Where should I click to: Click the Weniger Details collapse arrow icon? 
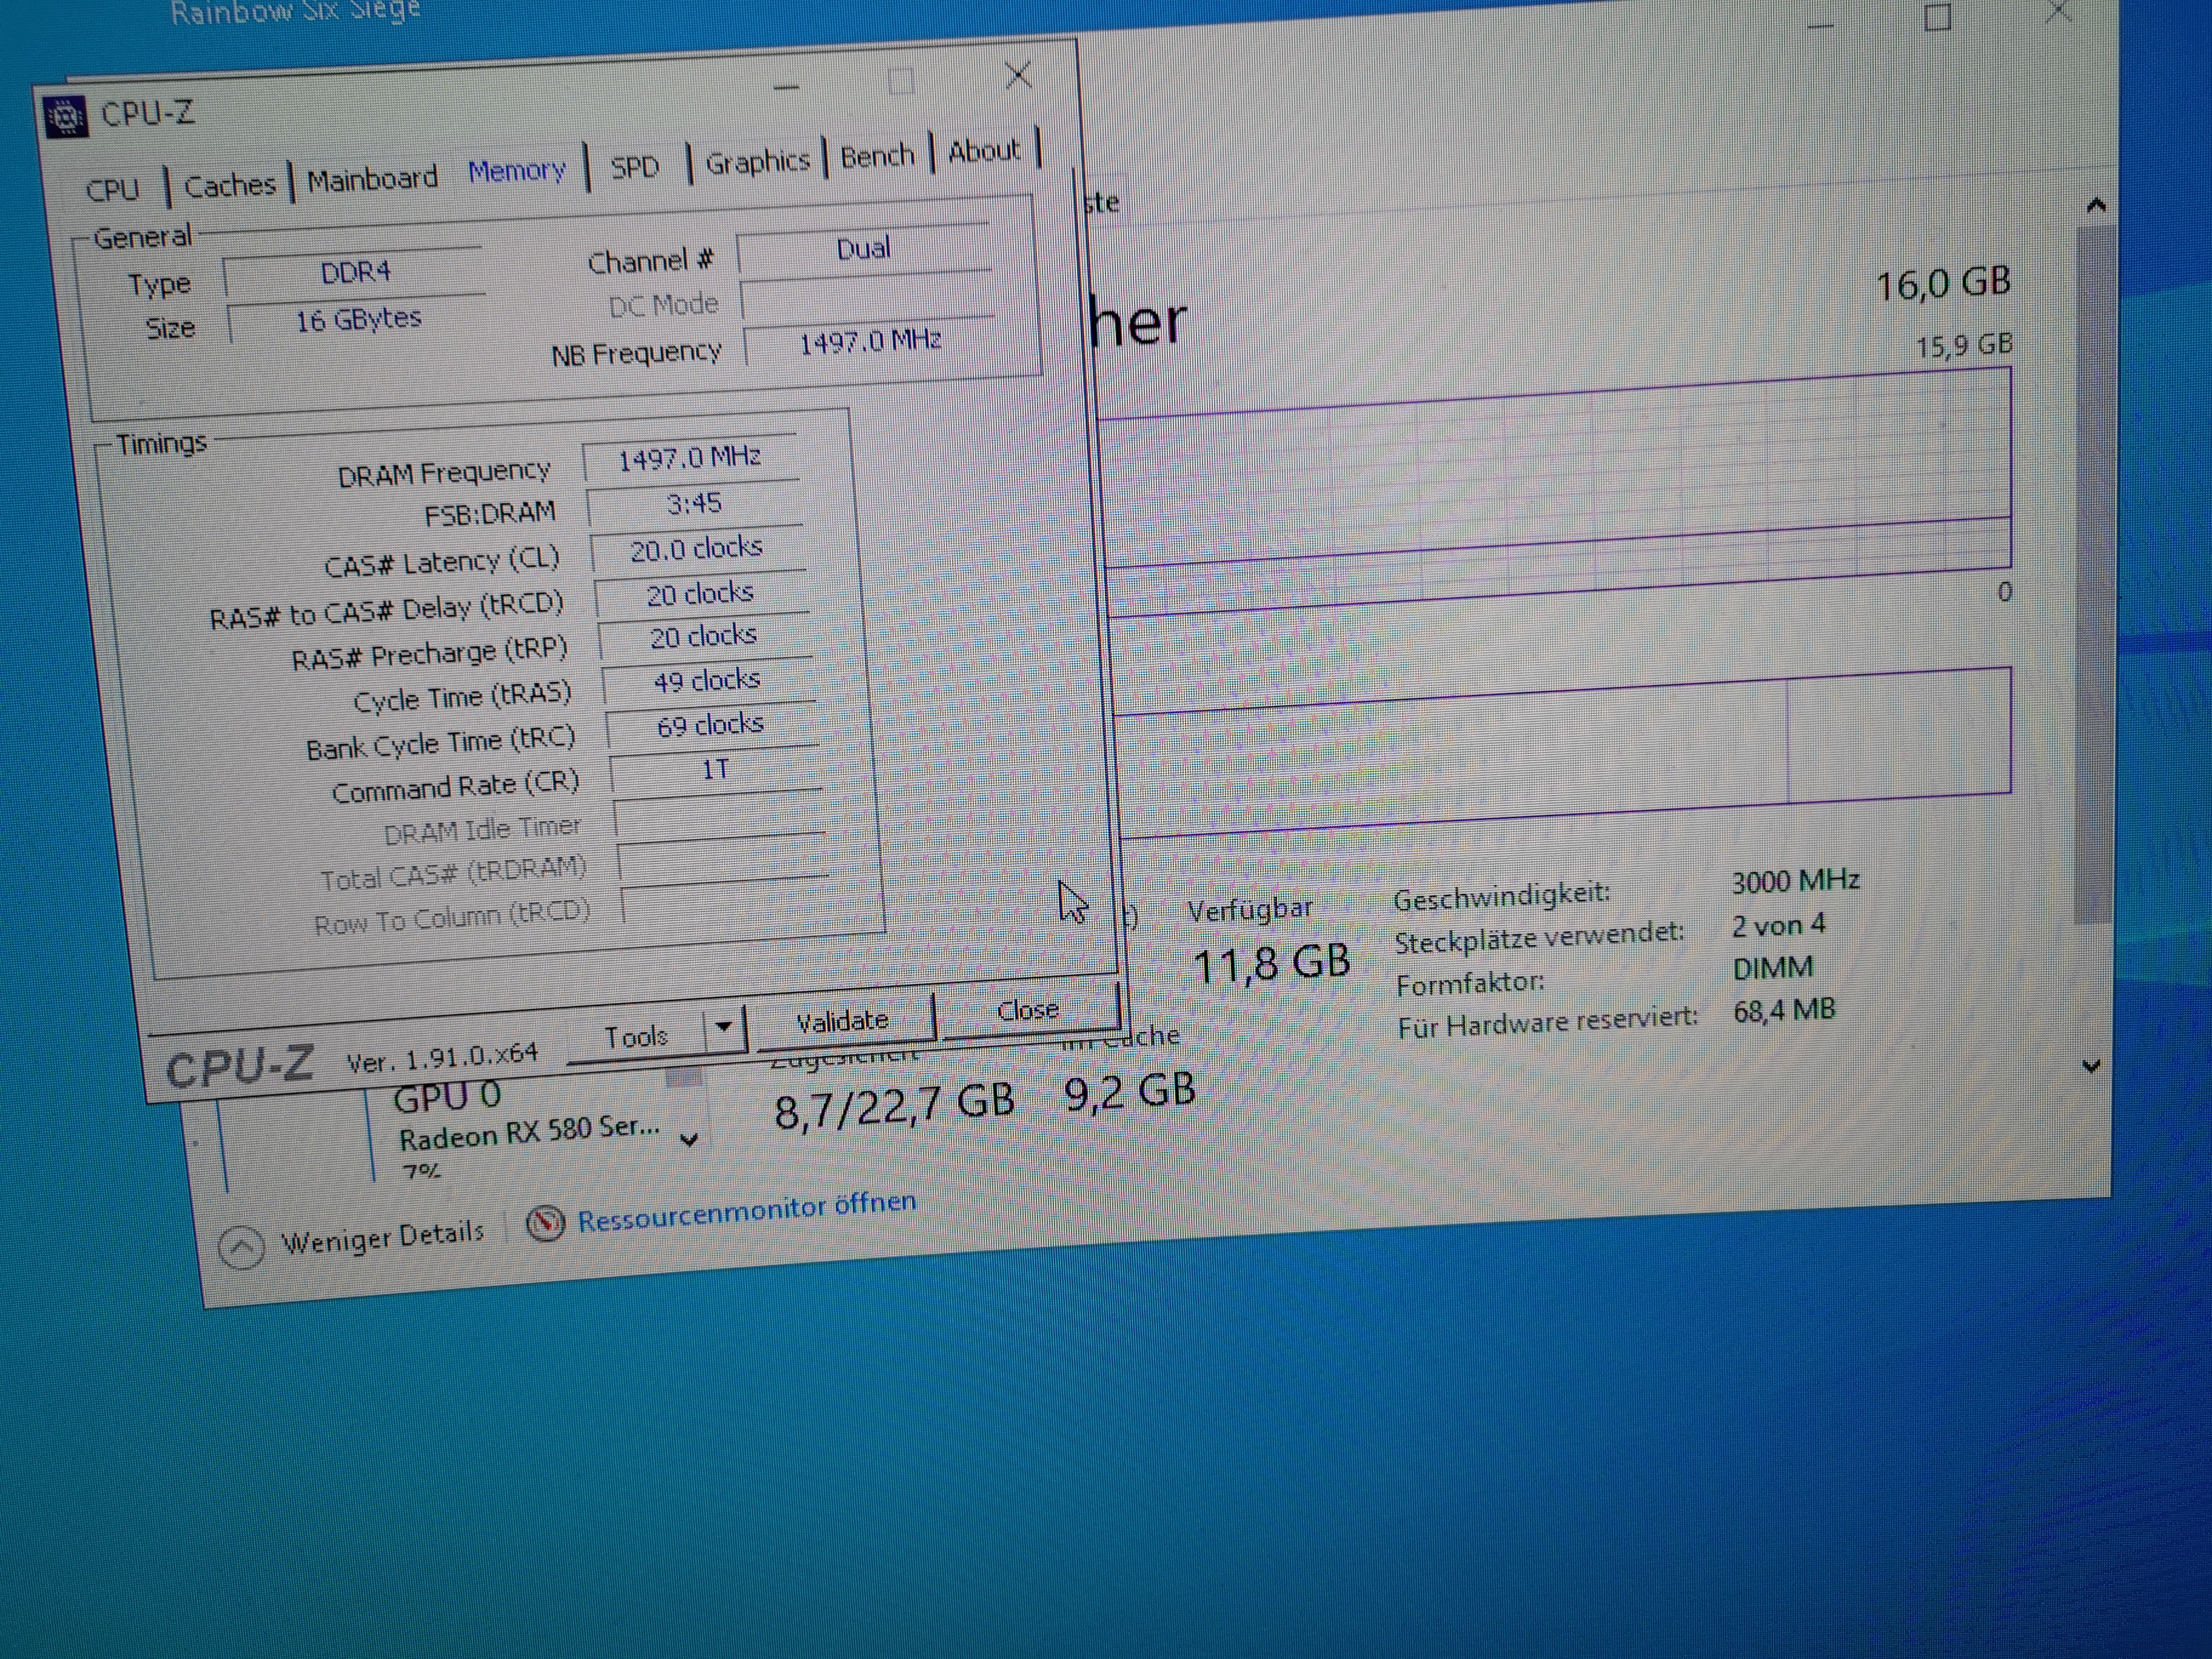coord(241,1247)
